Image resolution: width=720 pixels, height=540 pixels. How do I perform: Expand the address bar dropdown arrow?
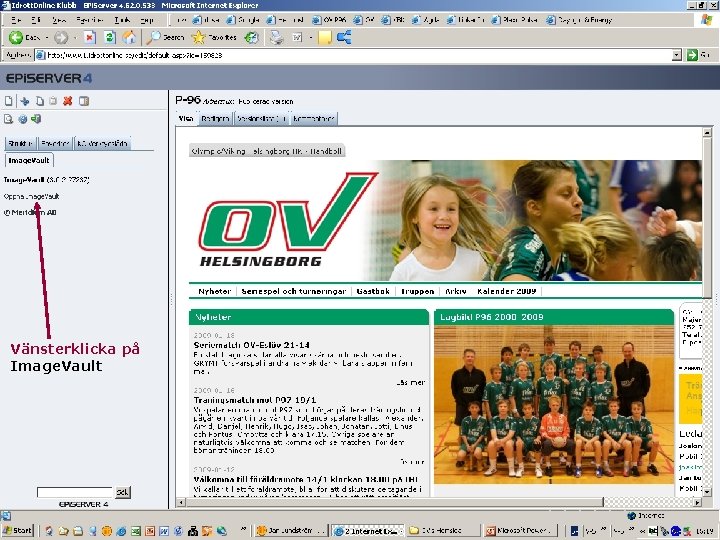tap(676, 55)
